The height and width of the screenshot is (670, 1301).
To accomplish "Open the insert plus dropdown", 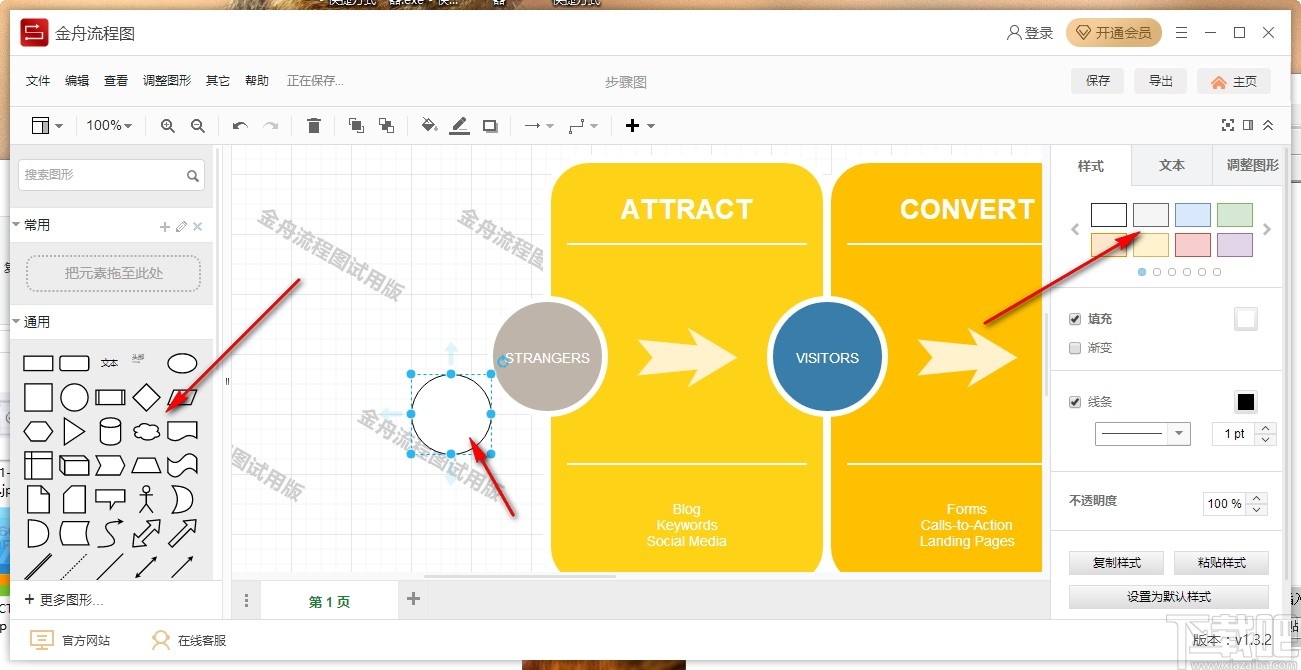I will click(x=640, y=126).
